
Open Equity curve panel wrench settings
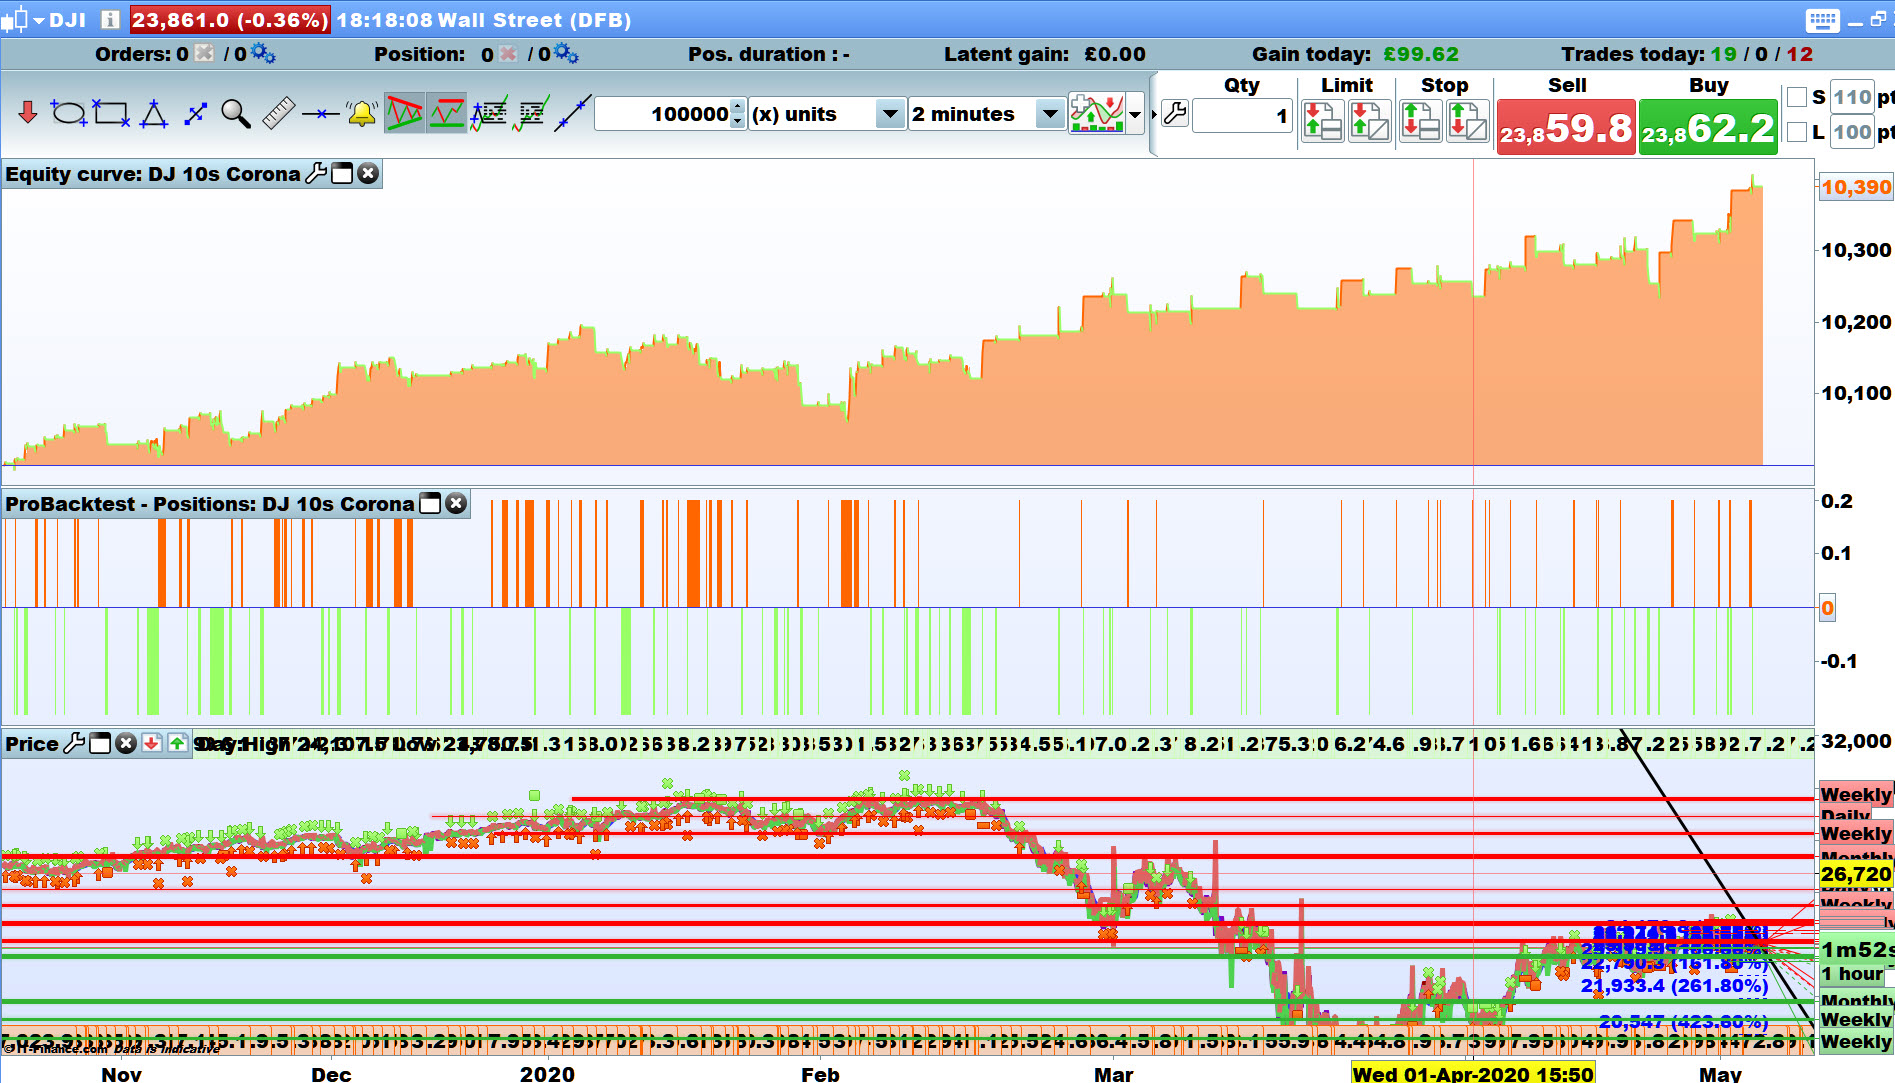[x=316, y=173]
